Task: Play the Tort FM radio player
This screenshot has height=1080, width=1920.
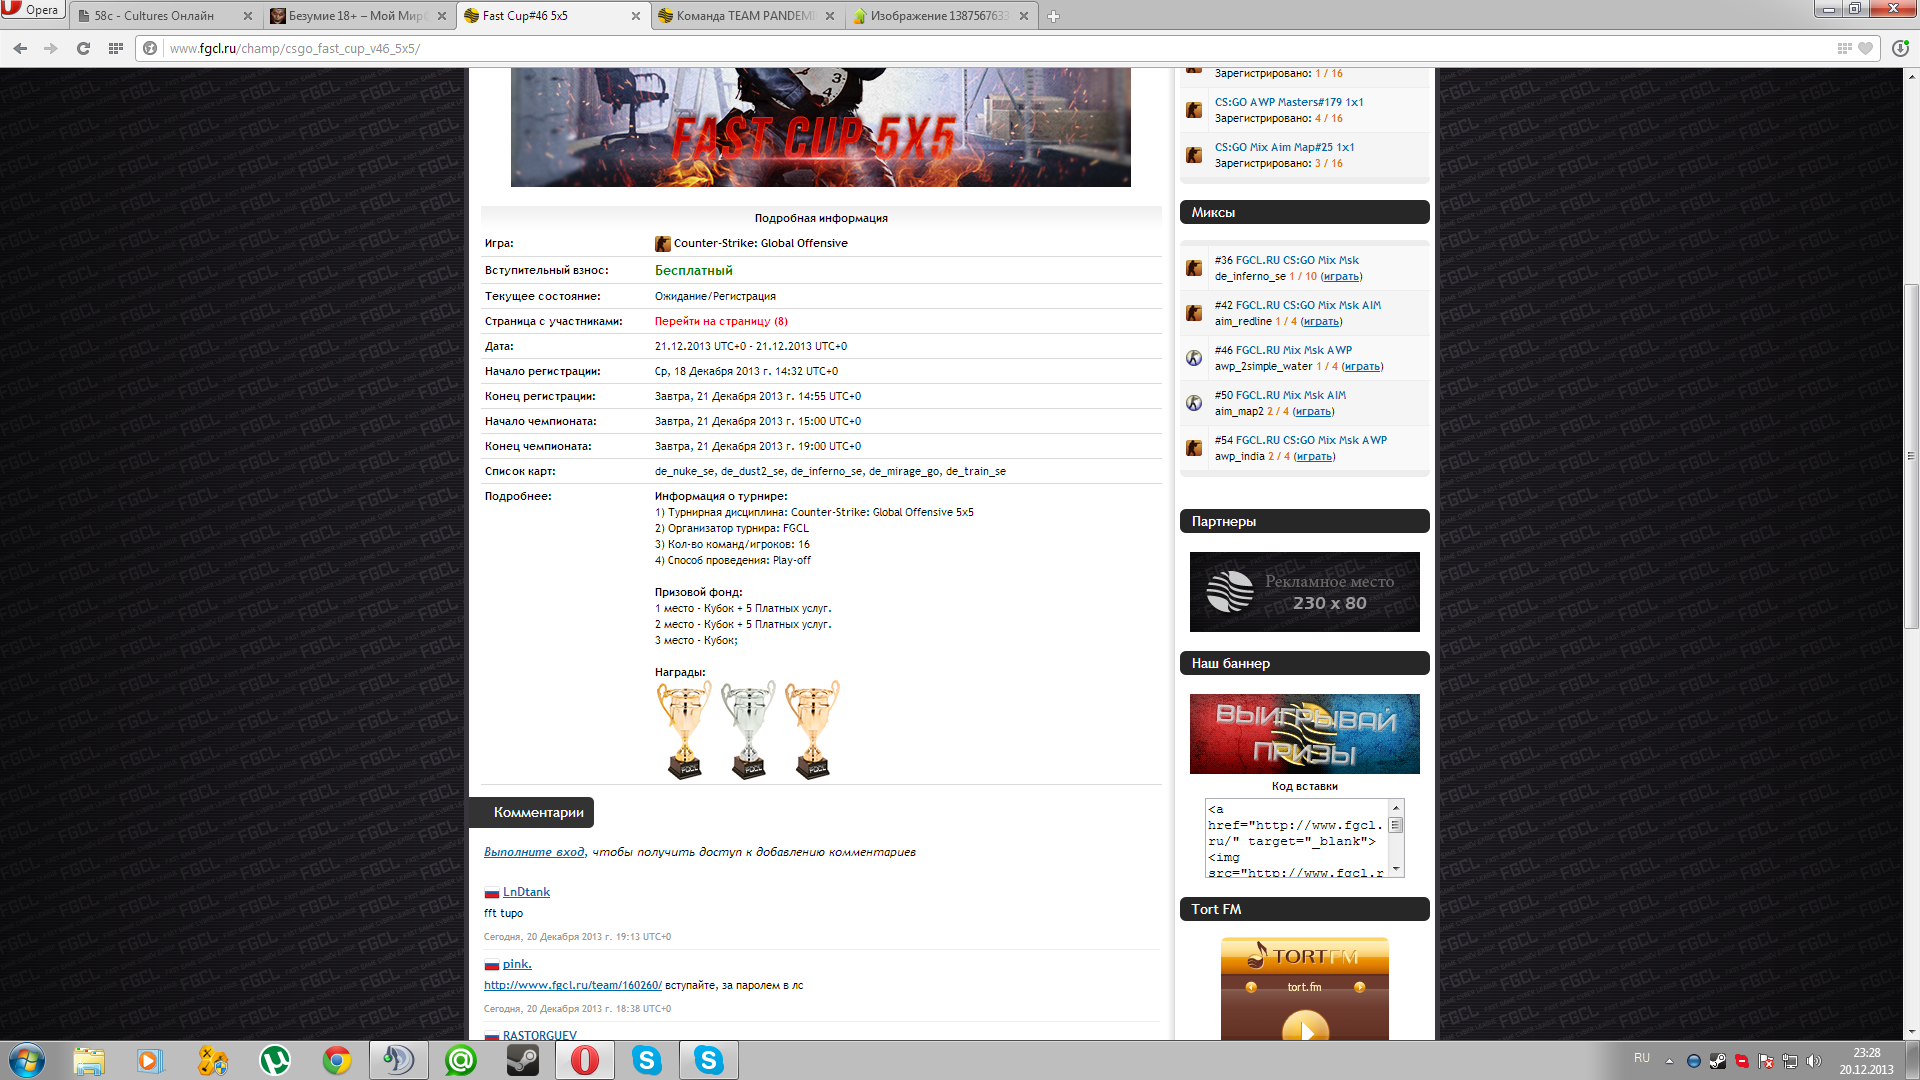Action: coord(1305,1027)
